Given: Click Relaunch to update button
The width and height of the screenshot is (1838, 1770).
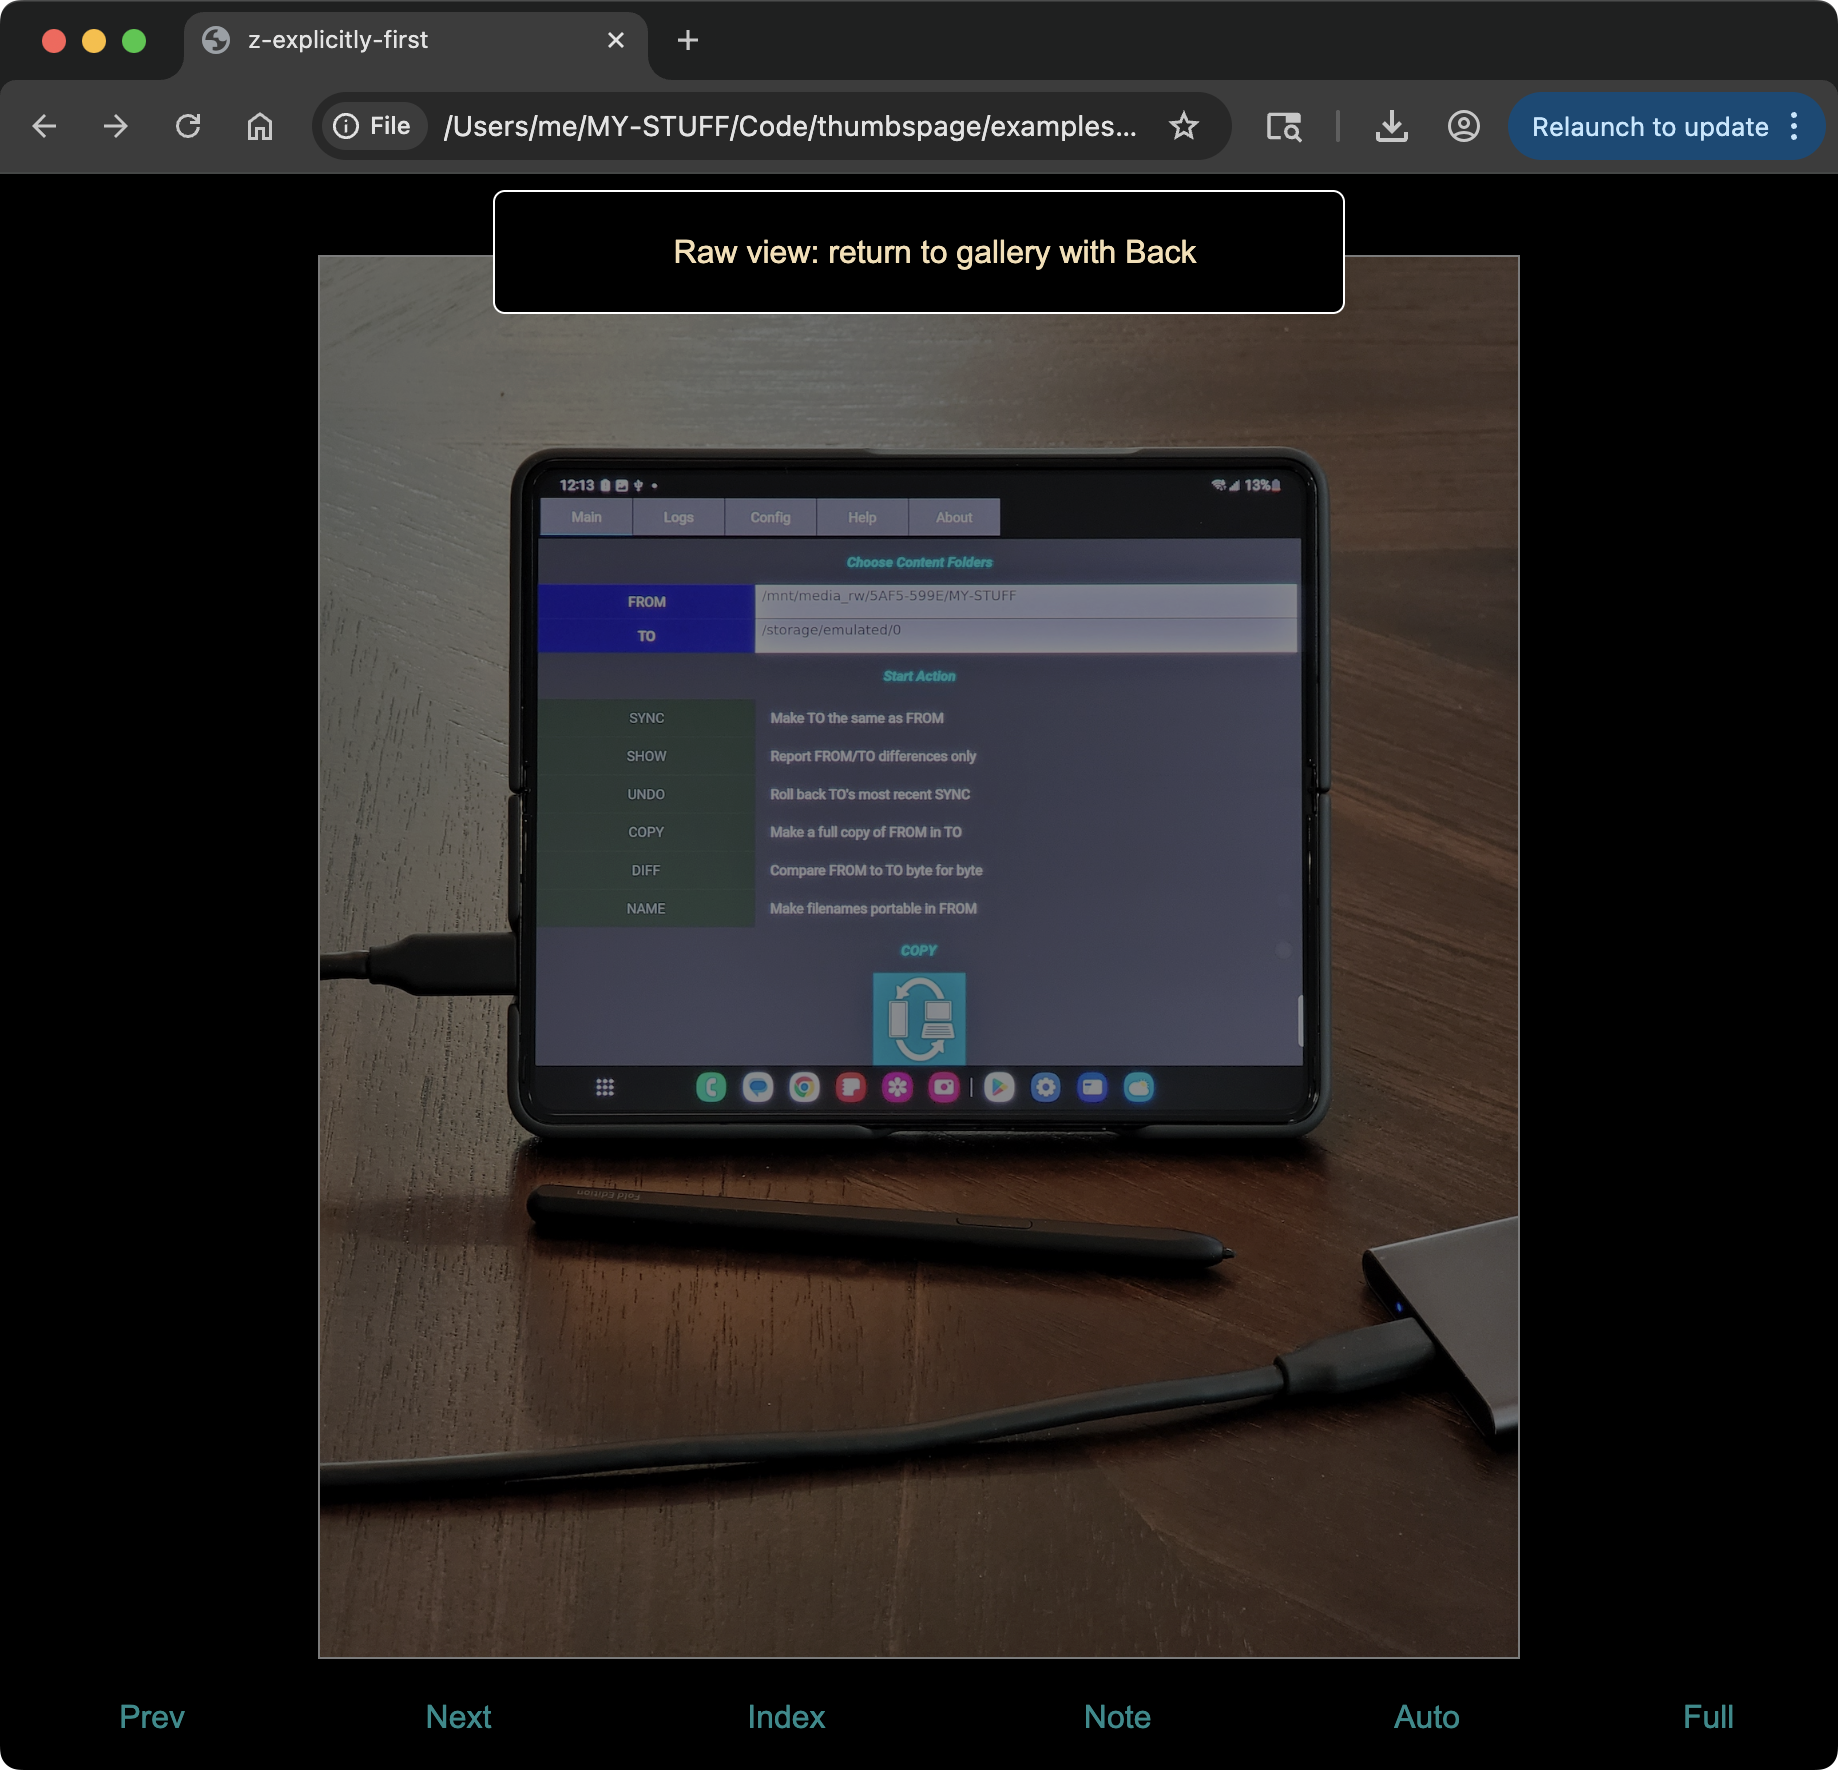Looking at the screenshot, I should pyautogui.click(x=1649, y=126).
